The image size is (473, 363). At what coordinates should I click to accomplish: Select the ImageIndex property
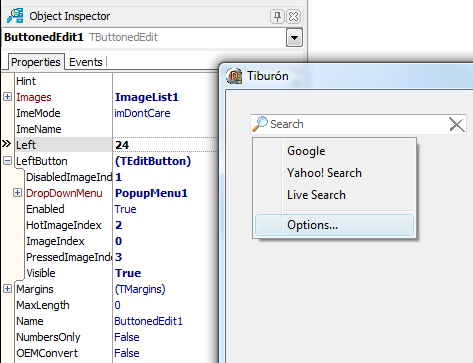click(55, 241)
